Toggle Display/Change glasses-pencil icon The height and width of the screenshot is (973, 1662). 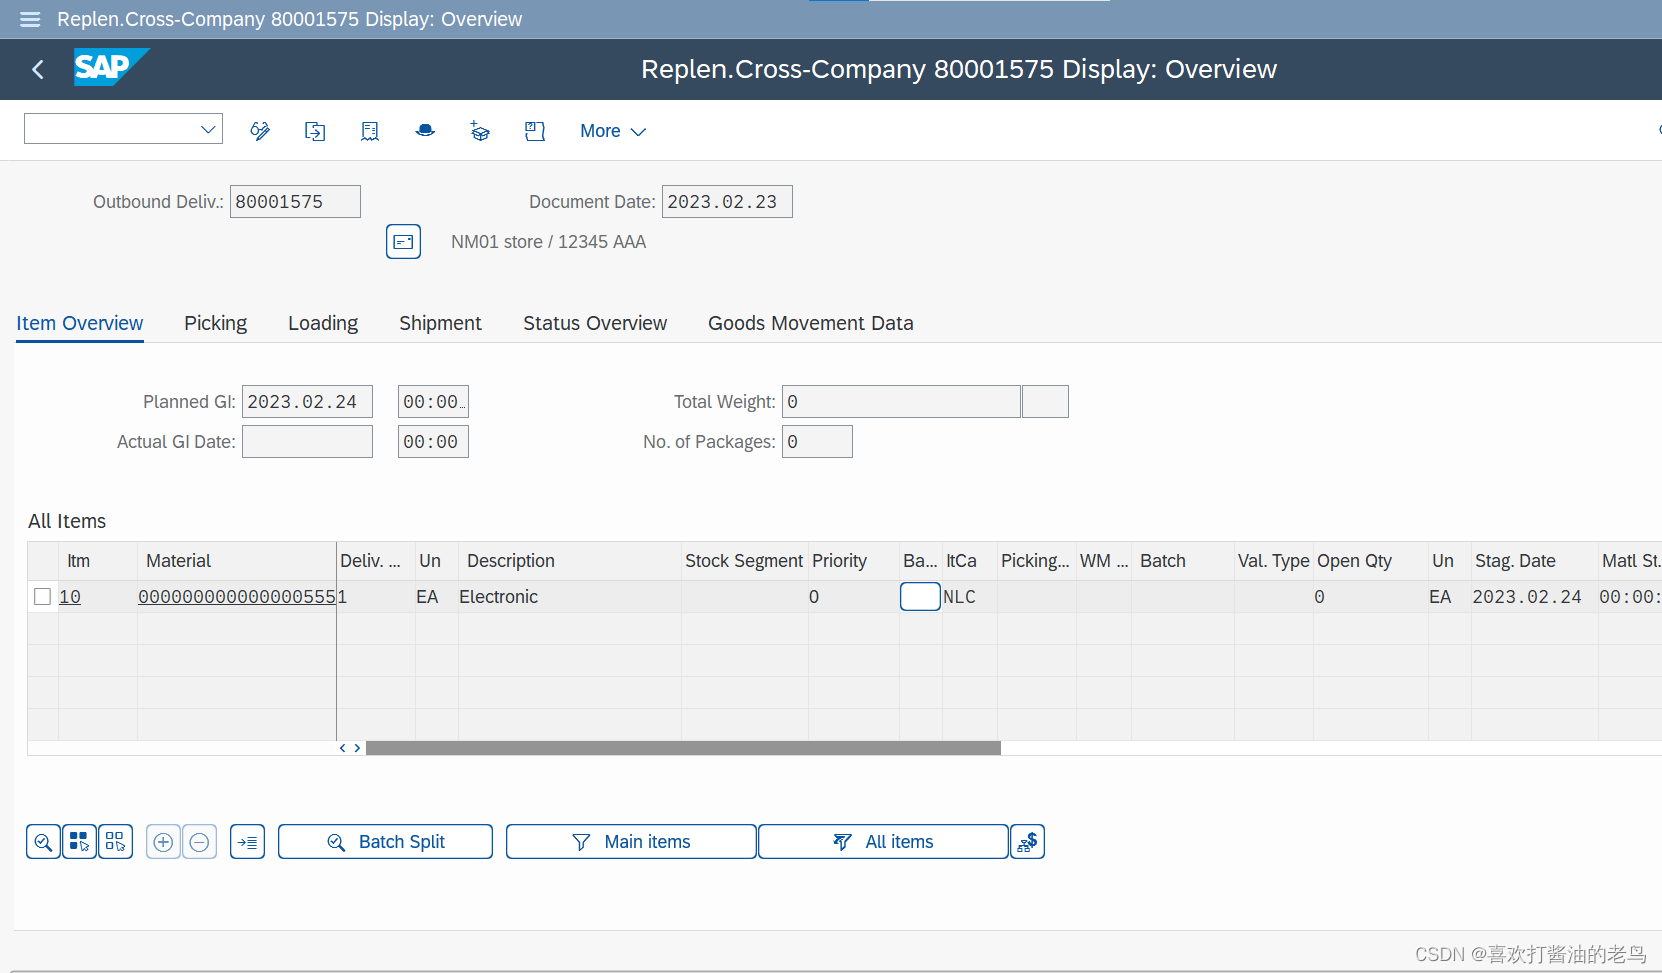coord(260,131)
